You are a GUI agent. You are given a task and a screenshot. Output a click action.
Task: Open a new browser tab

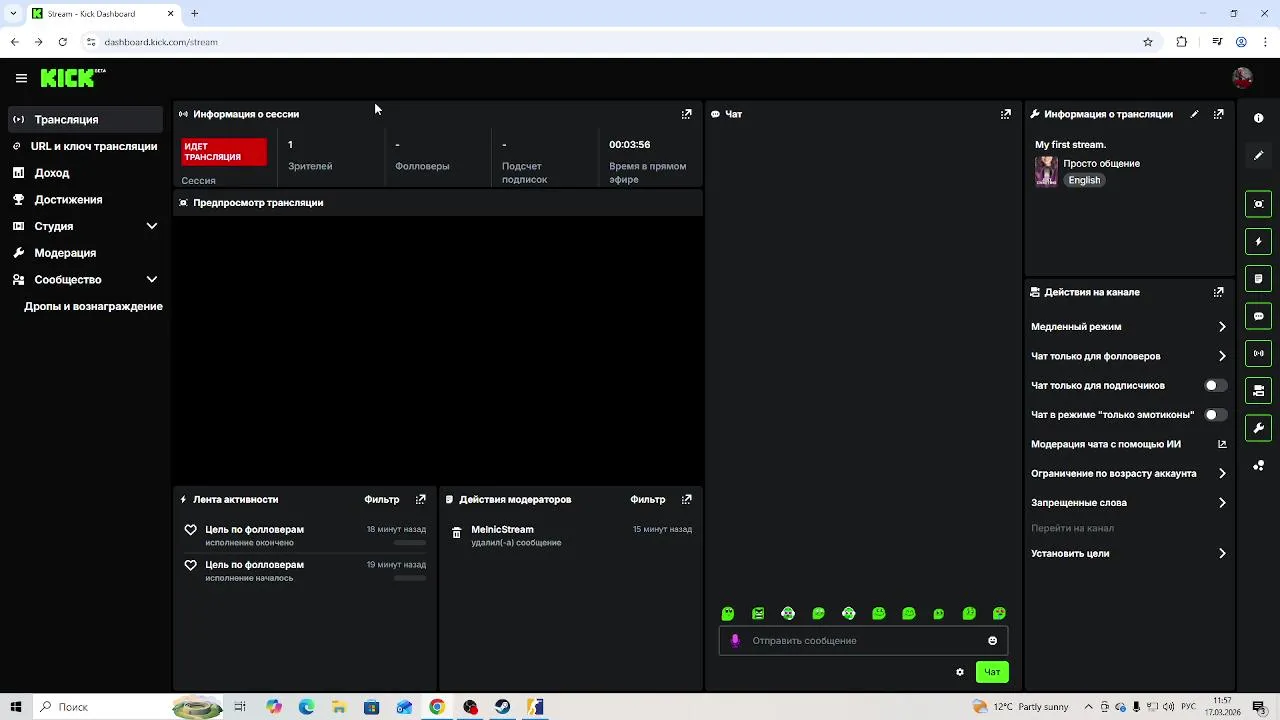pyautogui.click(x=195, y=13)
